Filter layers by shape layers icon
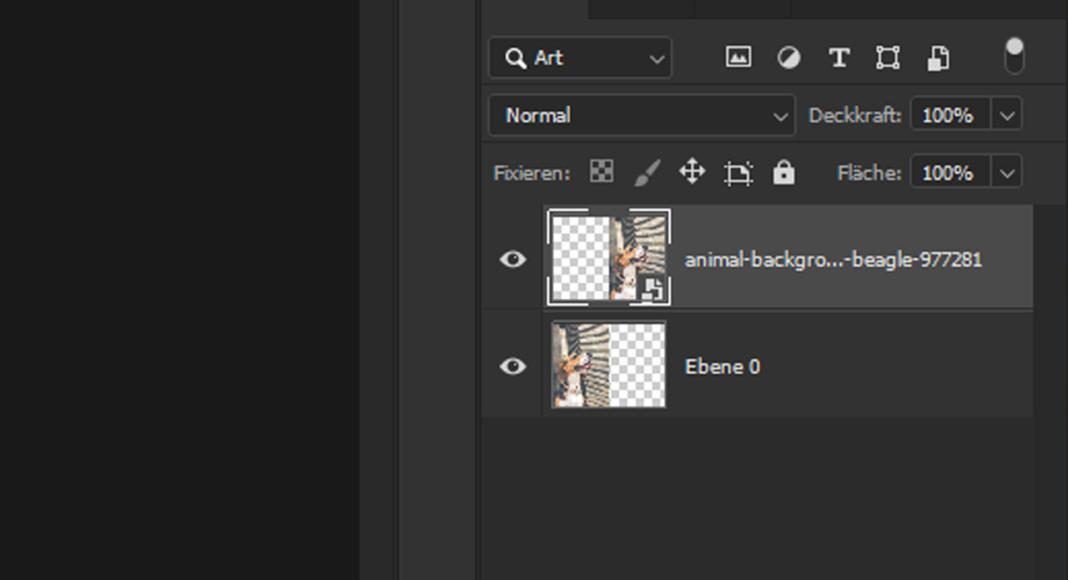 pyautogui.click(x=888, y=58)
